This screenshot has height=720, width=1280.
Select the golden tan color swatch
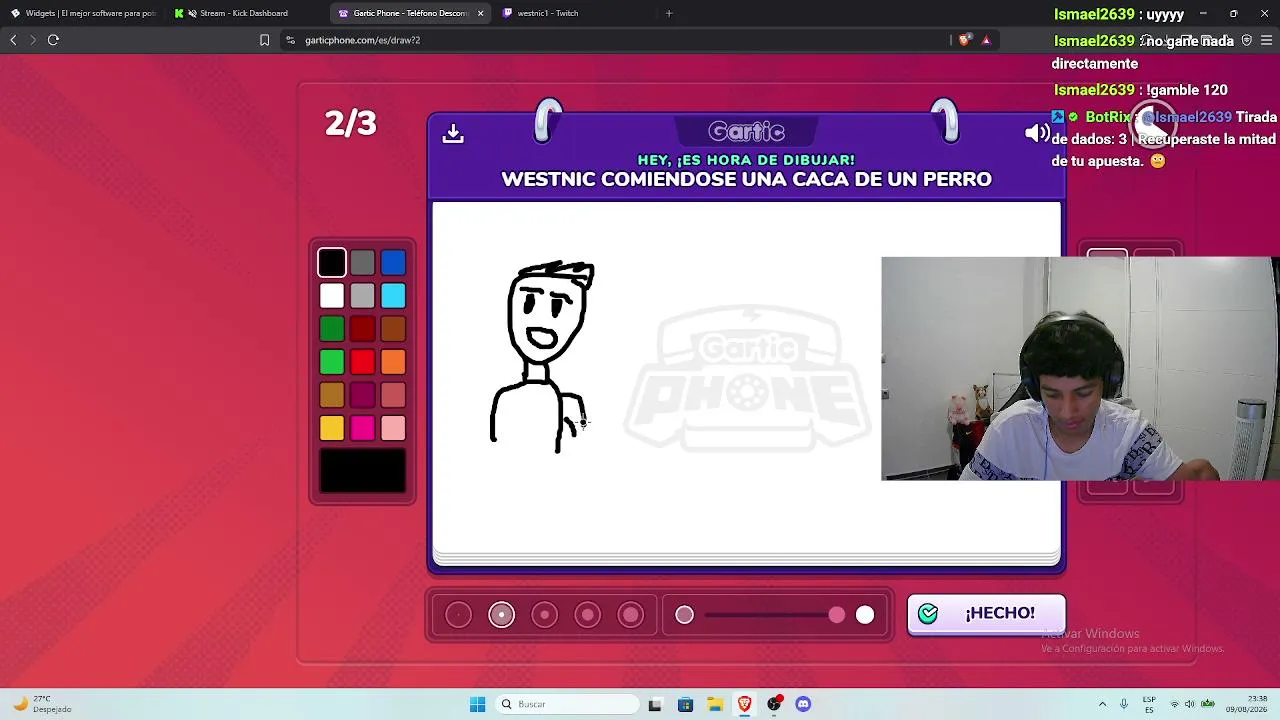332,395
